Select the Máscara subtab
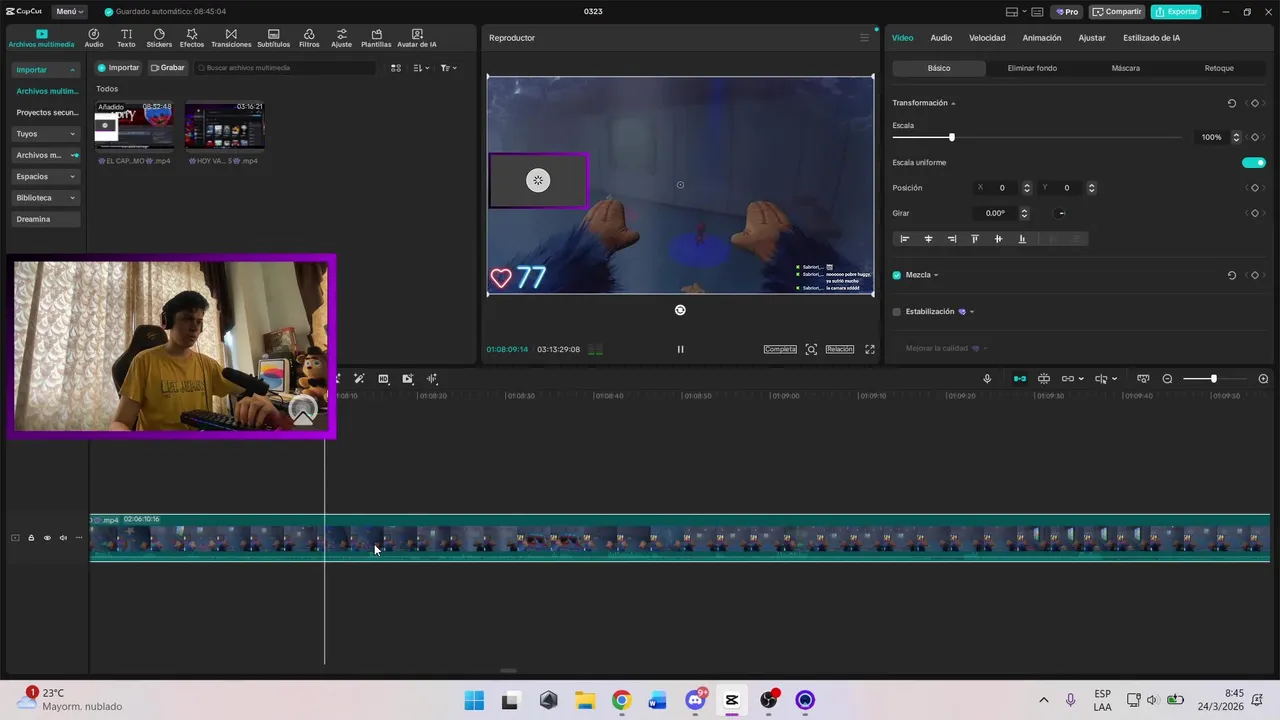Image resolution: width=1280 pixels, height=720 pixels. coord(1125,68)
